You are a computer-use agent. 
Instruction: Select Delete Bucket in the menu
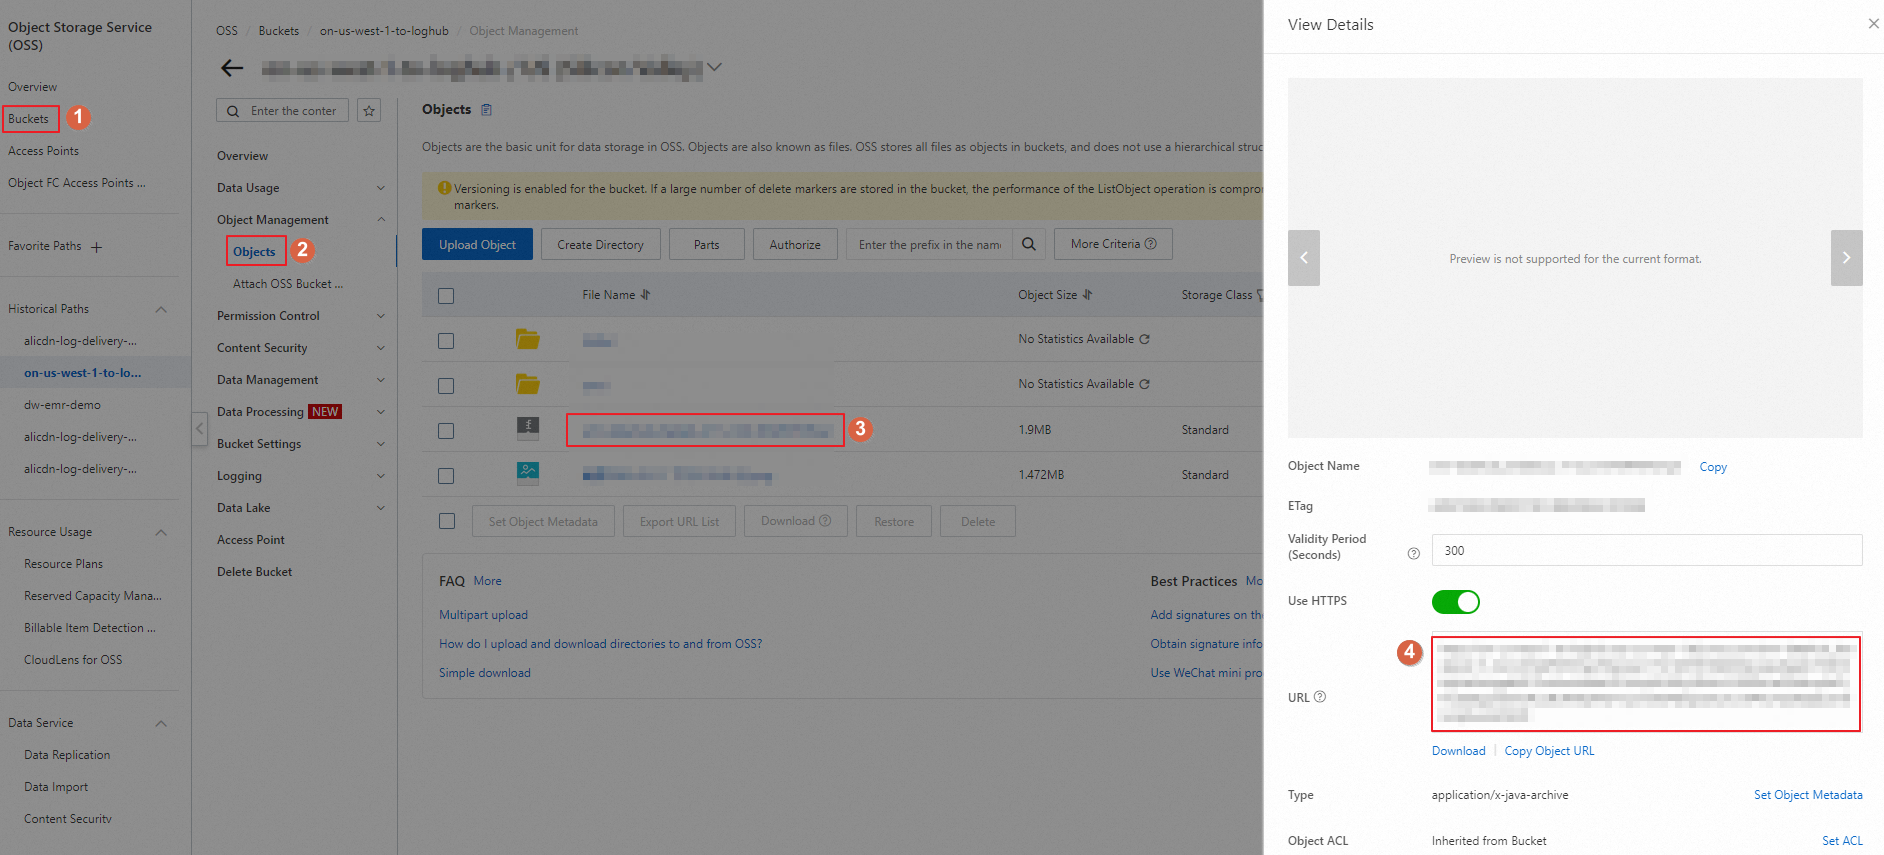point(255,572)
